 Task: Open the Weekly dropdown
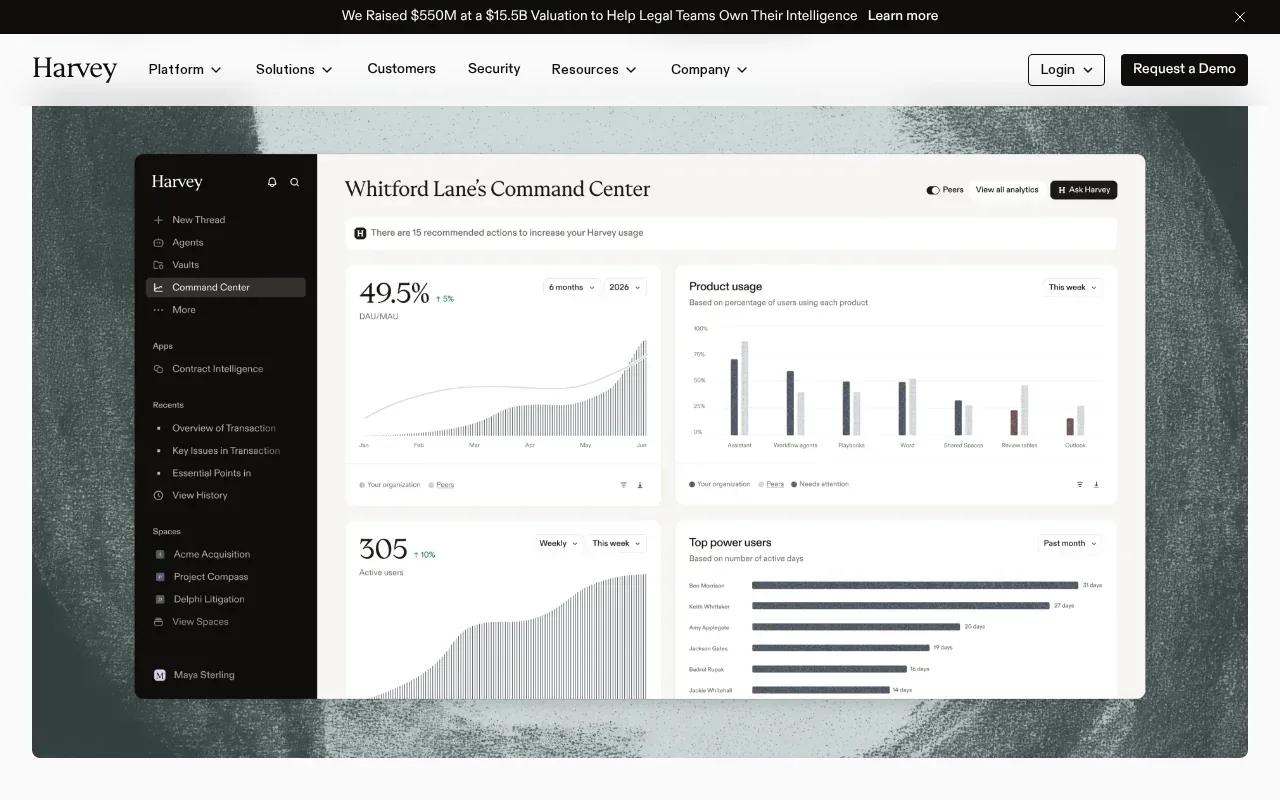click(559, 544)
